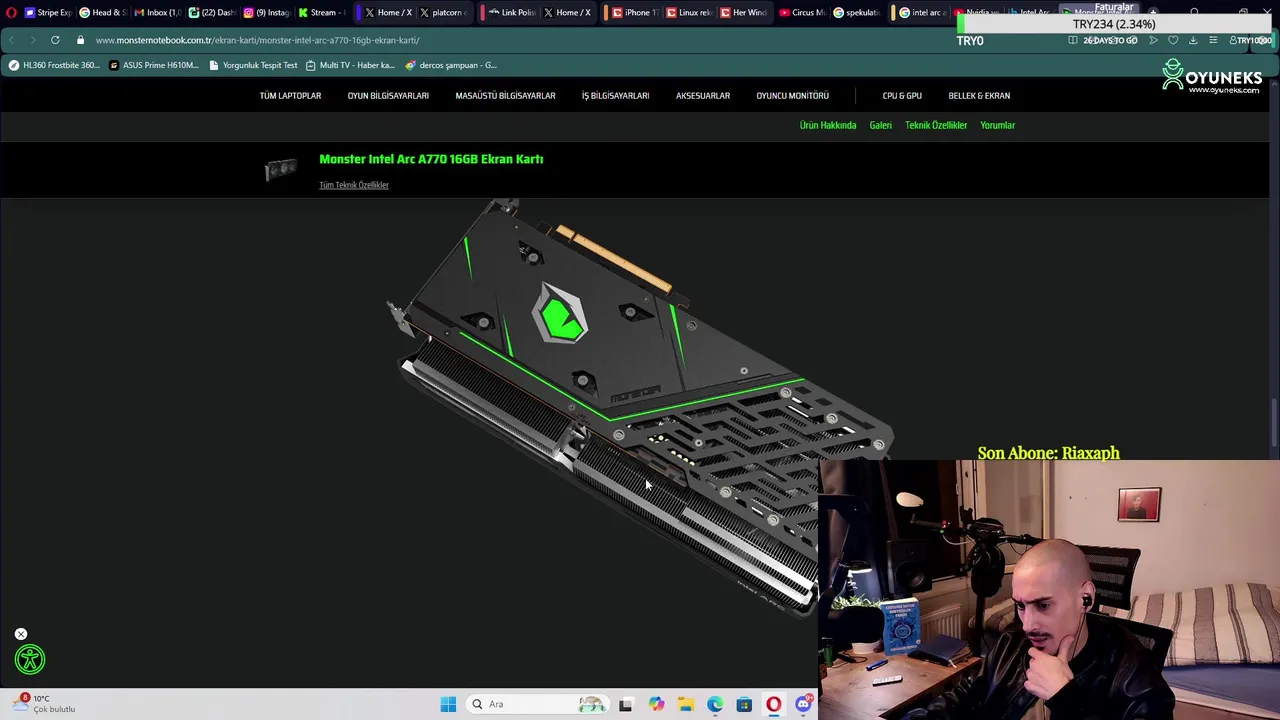Open dercos şampuan bookmark

[450, 65]
